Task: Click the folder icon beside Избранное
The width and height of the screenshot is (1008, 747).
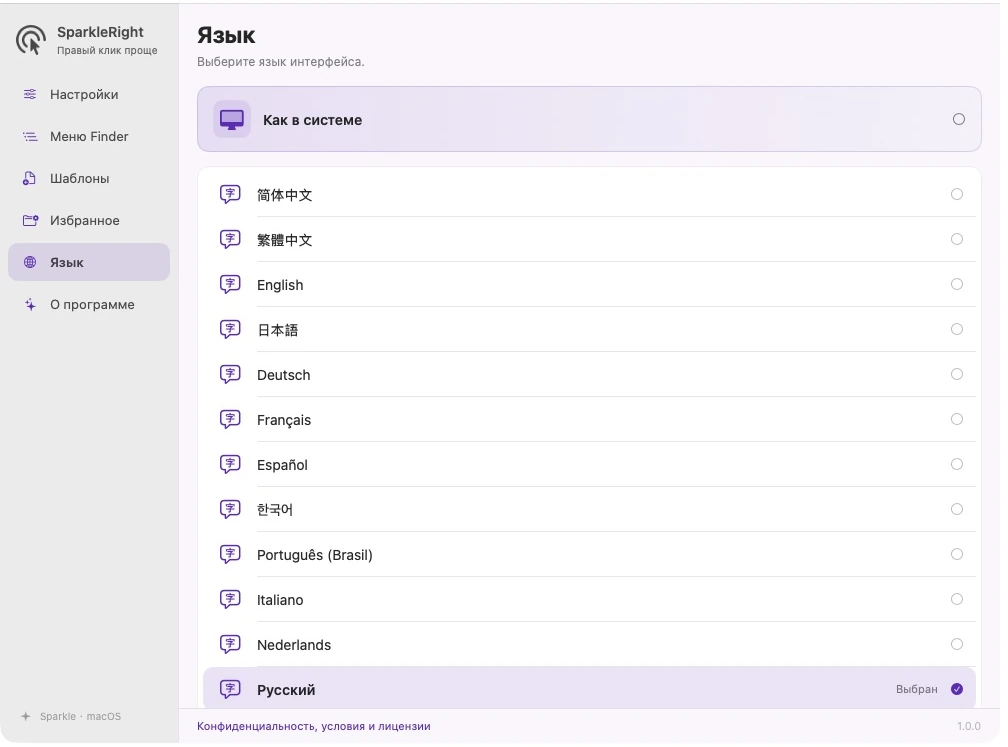Action: [30, 220]
